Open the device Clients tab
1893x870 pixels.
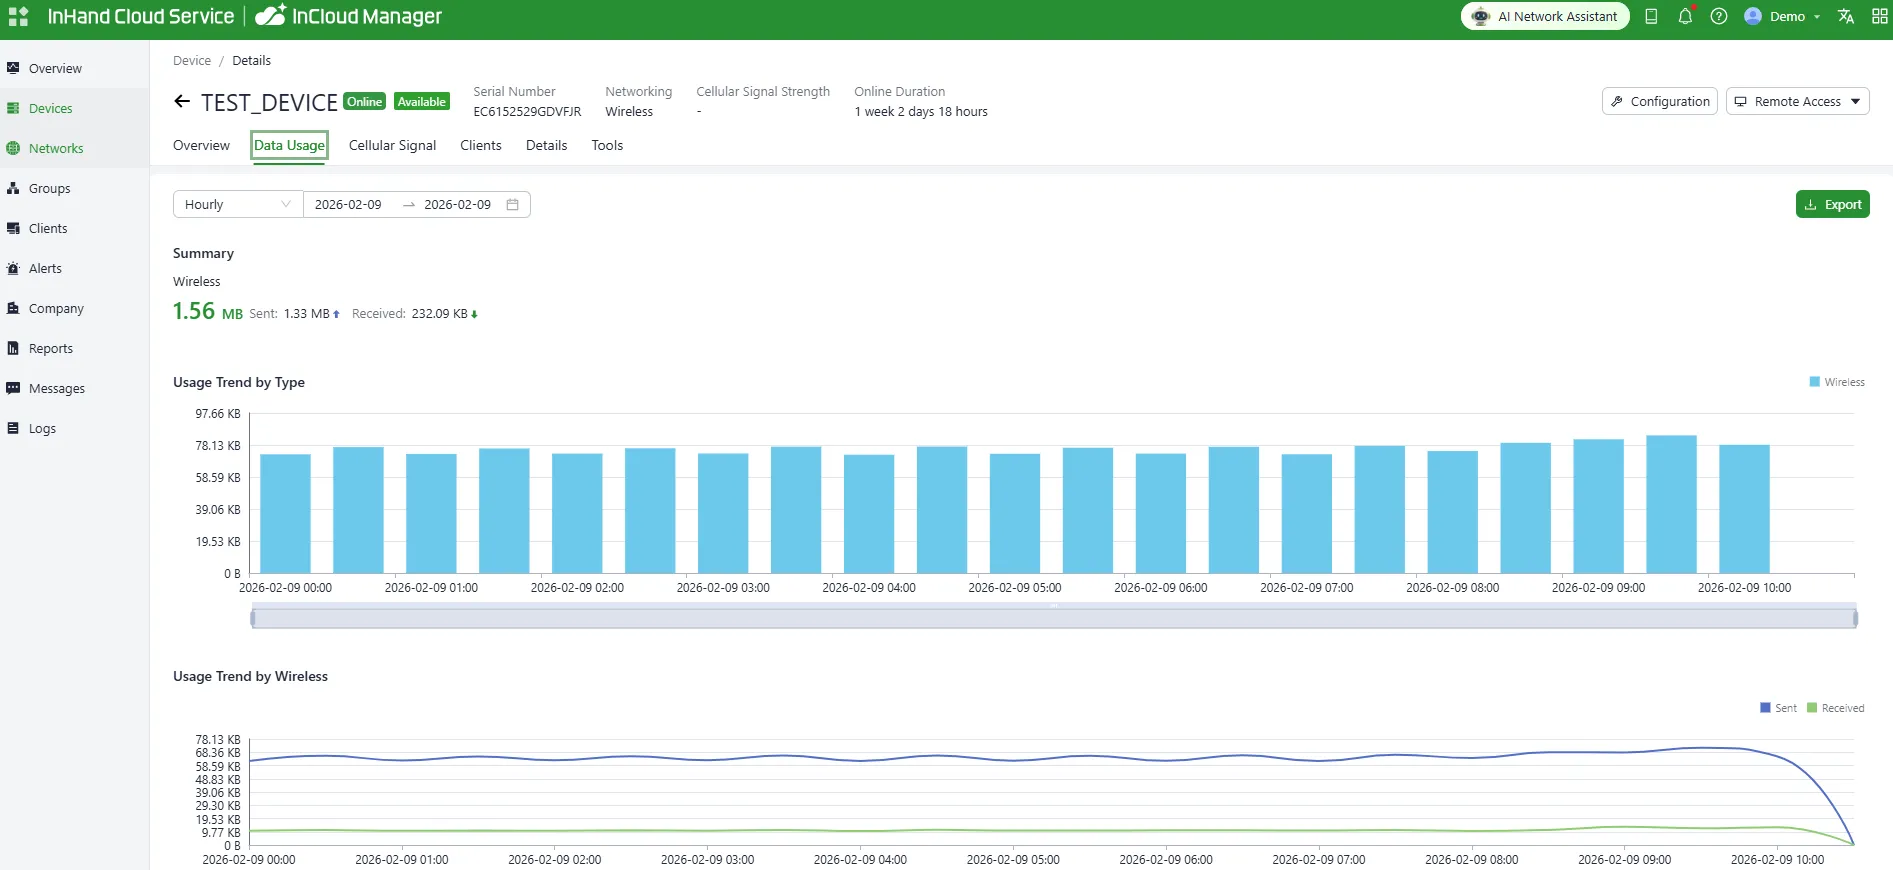coord(481,145)
